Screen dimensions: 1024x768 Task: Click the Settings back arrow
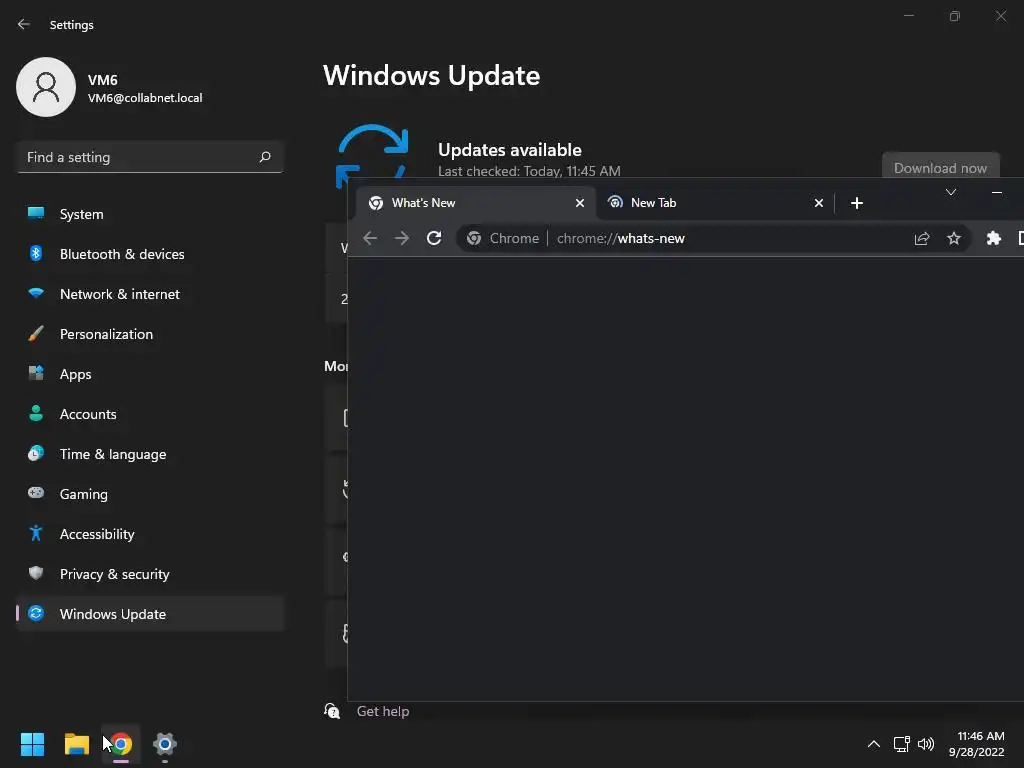click(x=24, y=24)
